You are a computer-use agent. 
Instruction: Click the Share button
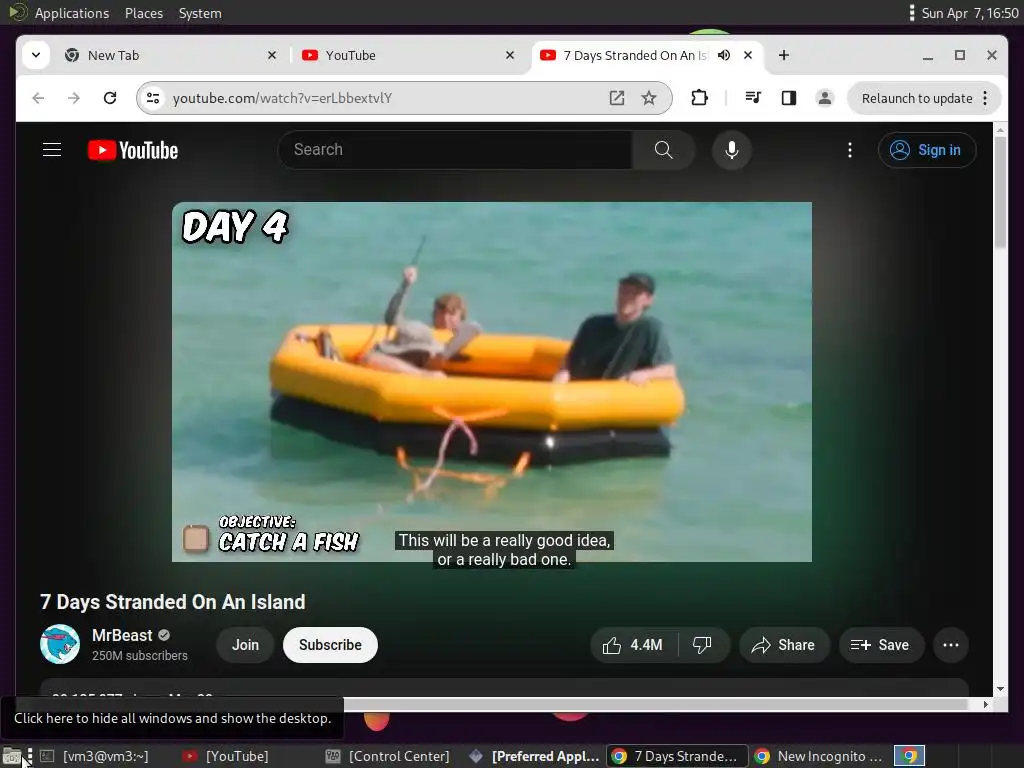coord(784,645)
